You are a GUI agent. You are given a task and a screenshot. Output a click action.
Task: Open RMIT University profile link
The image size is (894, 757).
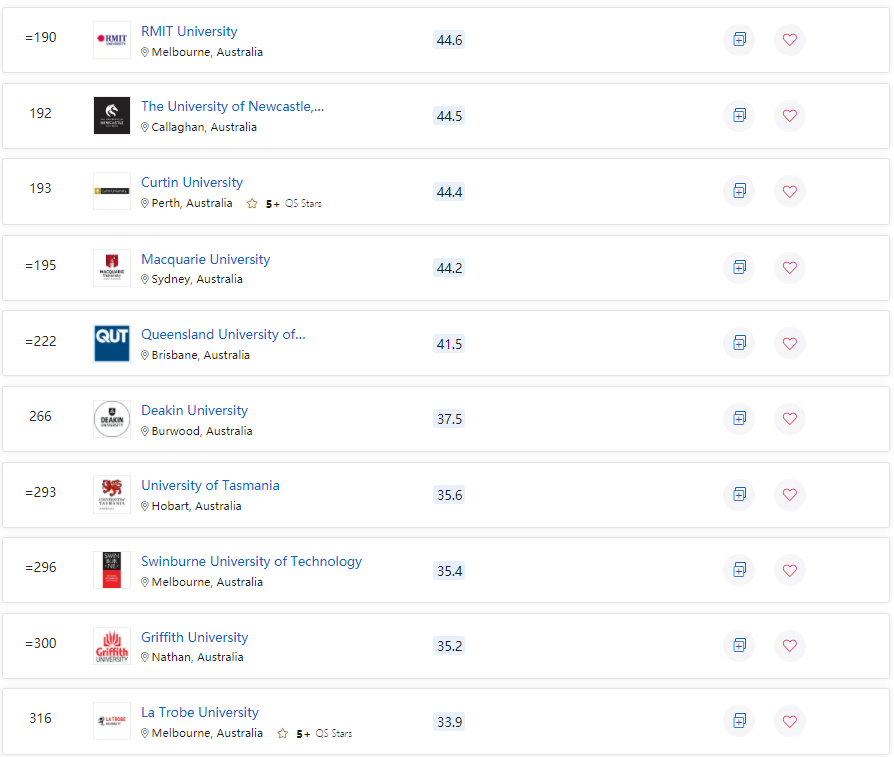click(x=189, y=32)
